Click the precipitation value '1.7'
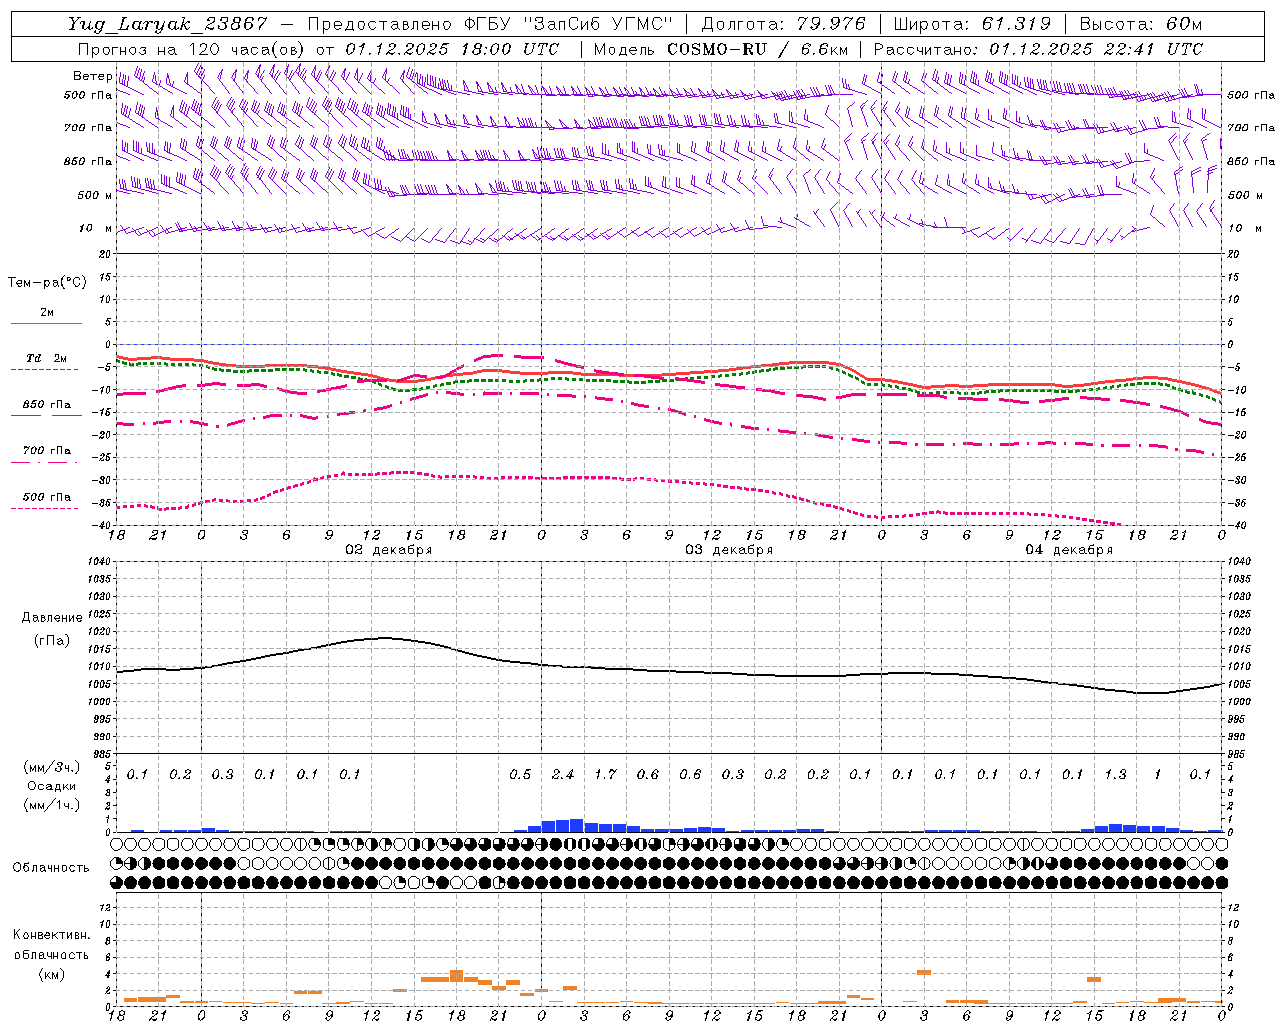 tap(605, 774)
